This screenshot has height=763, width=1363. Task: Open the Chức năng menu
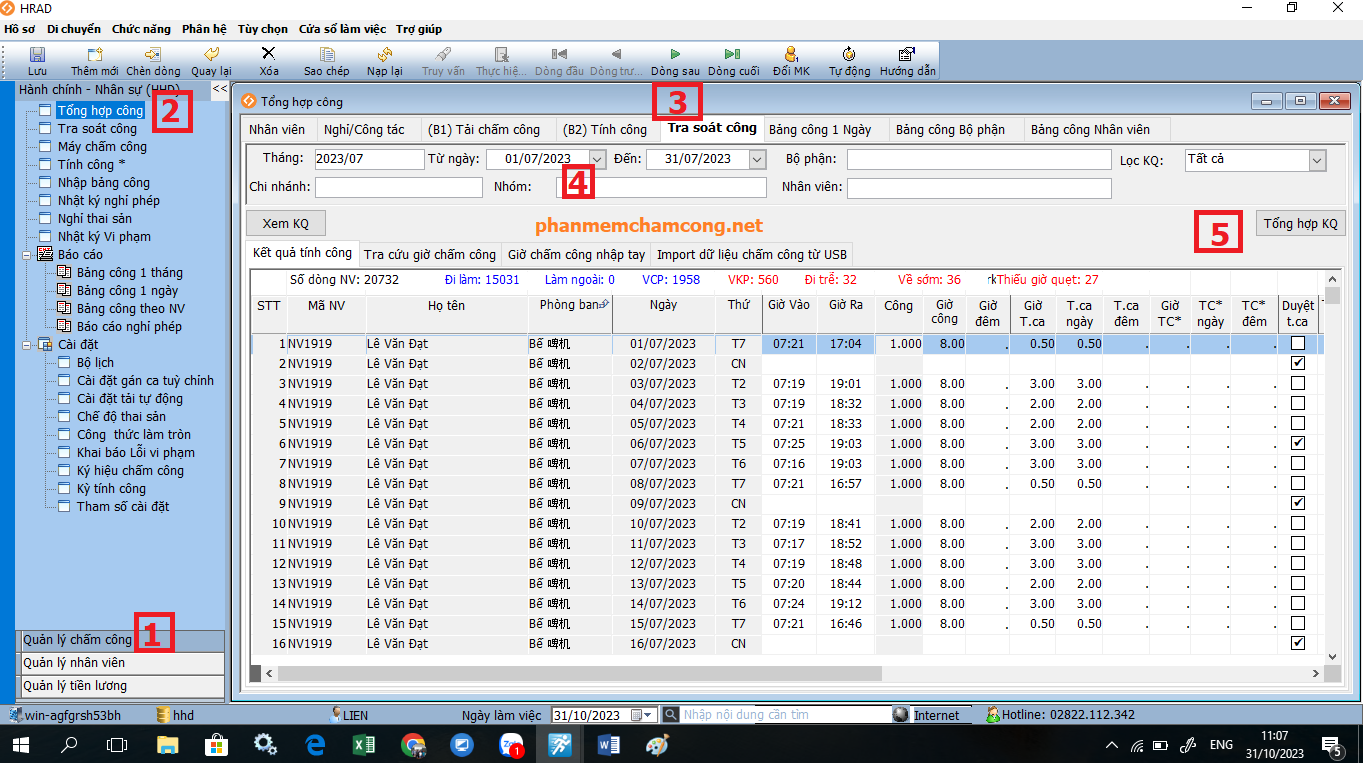coord(141,29)
